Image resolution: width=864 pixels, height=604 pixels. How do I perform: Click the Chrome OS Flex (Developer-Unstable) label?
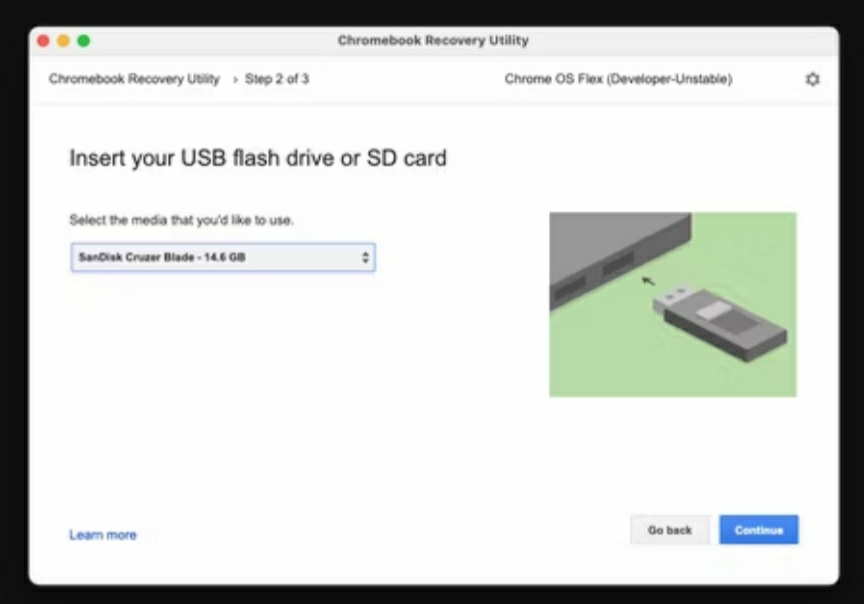pos(618,79)
